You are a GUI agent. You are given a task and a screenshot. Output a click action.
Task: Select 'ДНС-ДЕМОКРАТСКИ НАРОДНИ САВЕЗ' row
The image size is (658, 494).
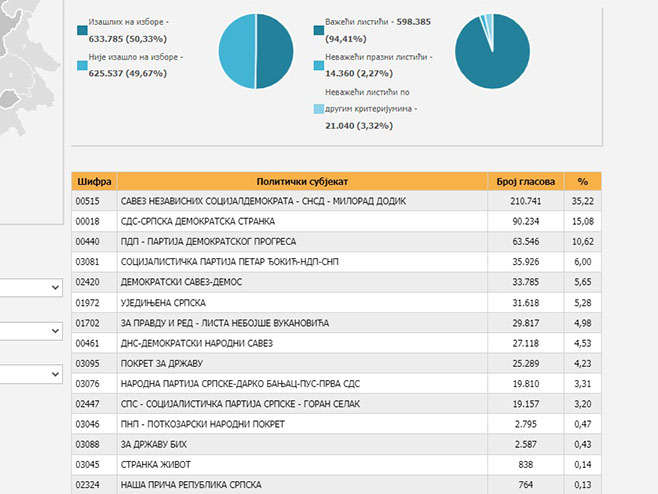336,343
